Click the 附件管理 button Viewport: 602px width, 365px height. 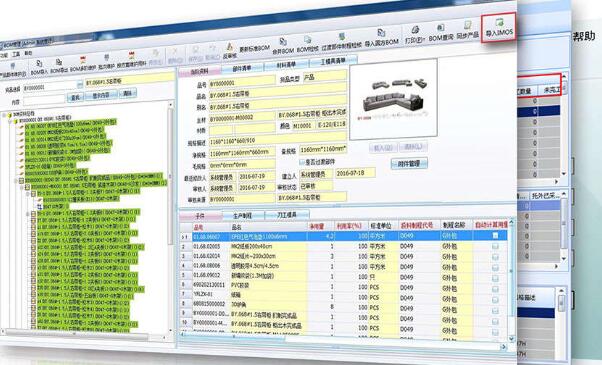tap(409, 164)
